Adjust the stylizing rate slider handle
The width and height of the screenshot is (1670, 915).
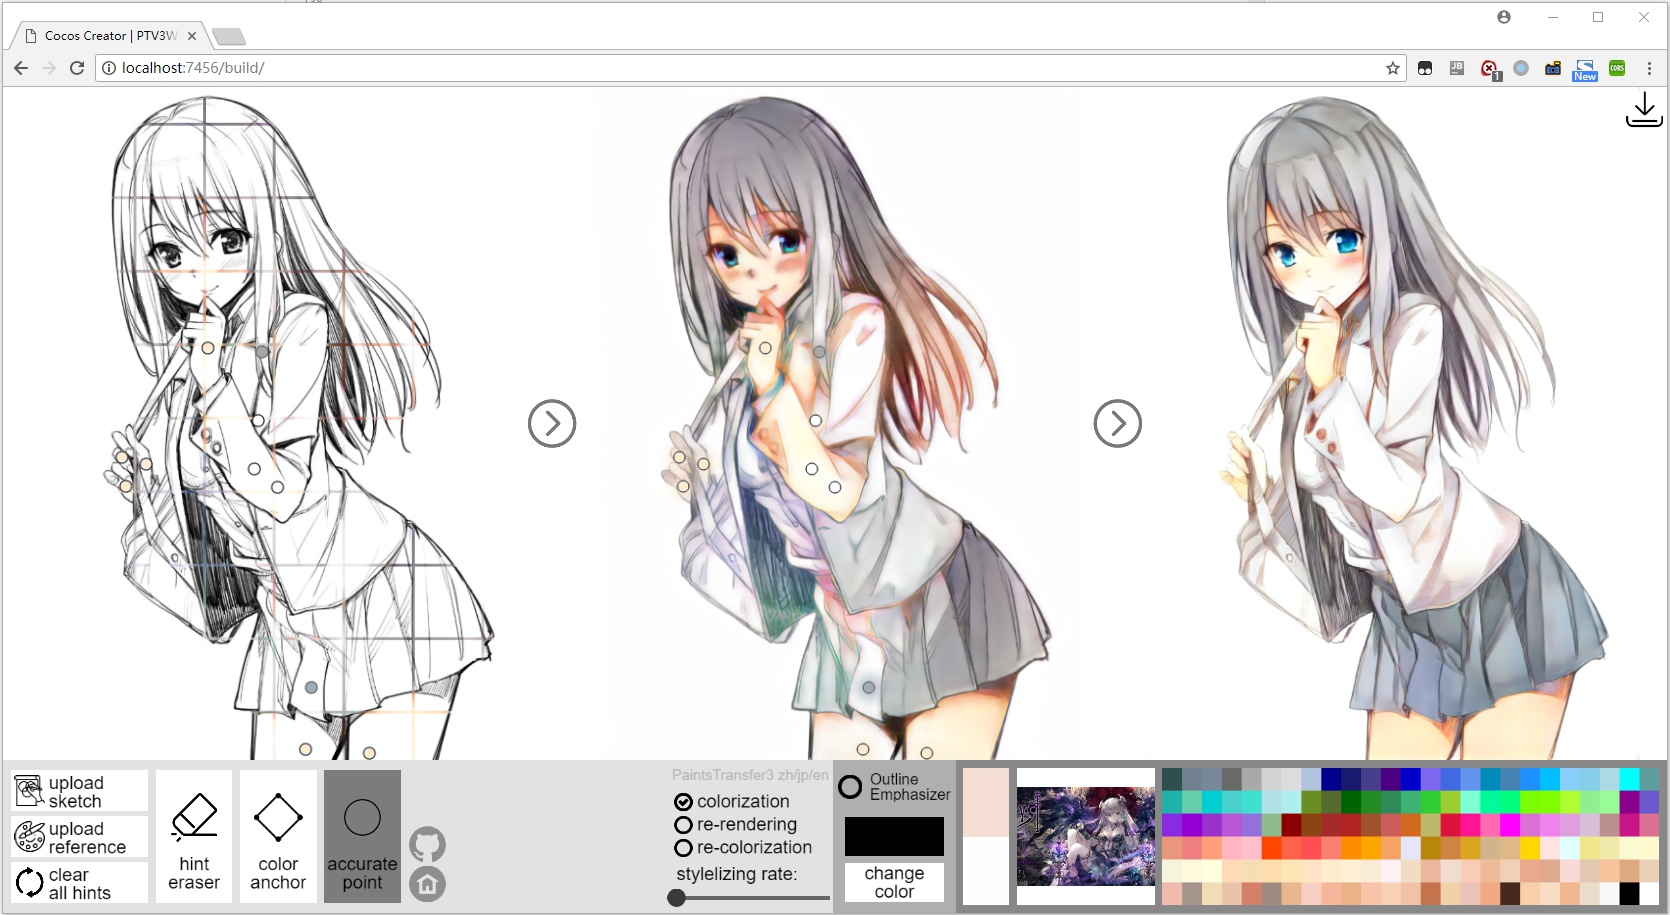pos(677,898)
